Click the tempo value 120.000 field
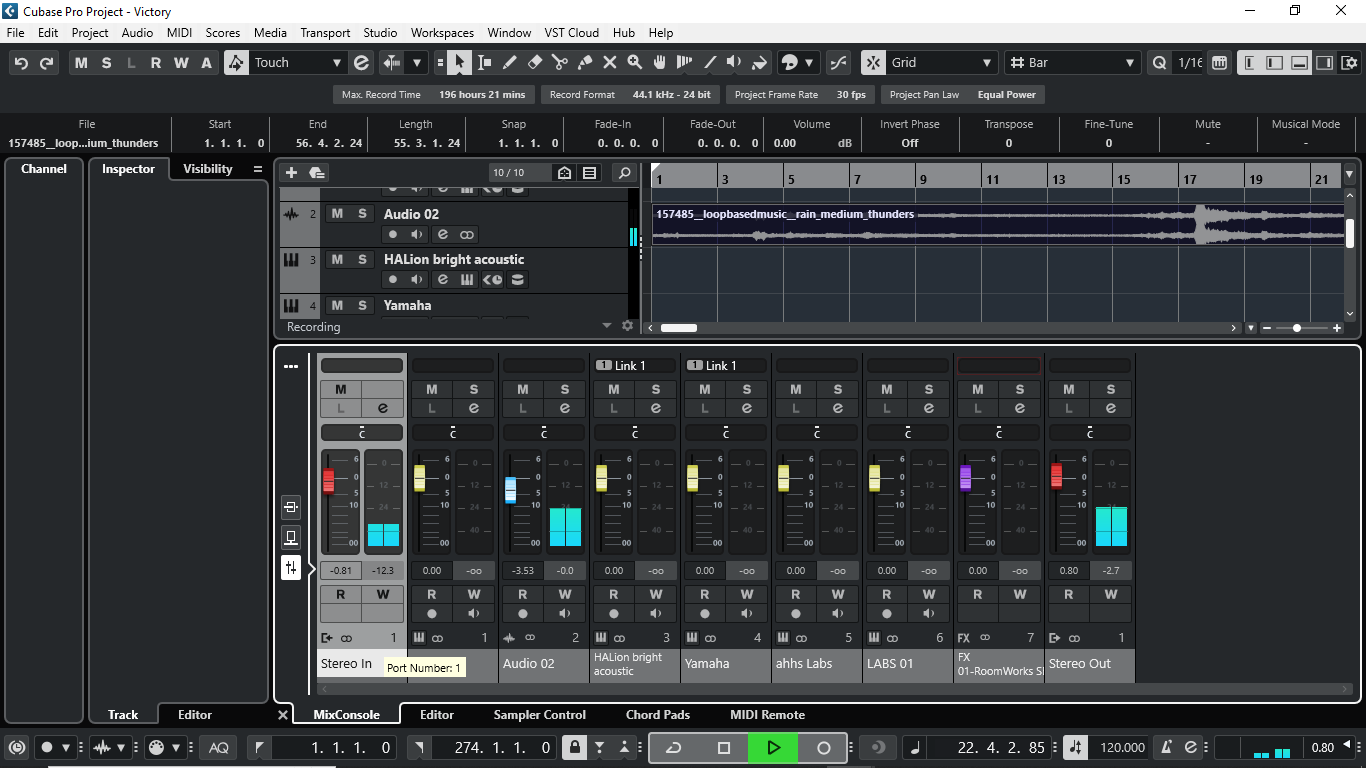Screen dimensions: 1366x768 1122,748
